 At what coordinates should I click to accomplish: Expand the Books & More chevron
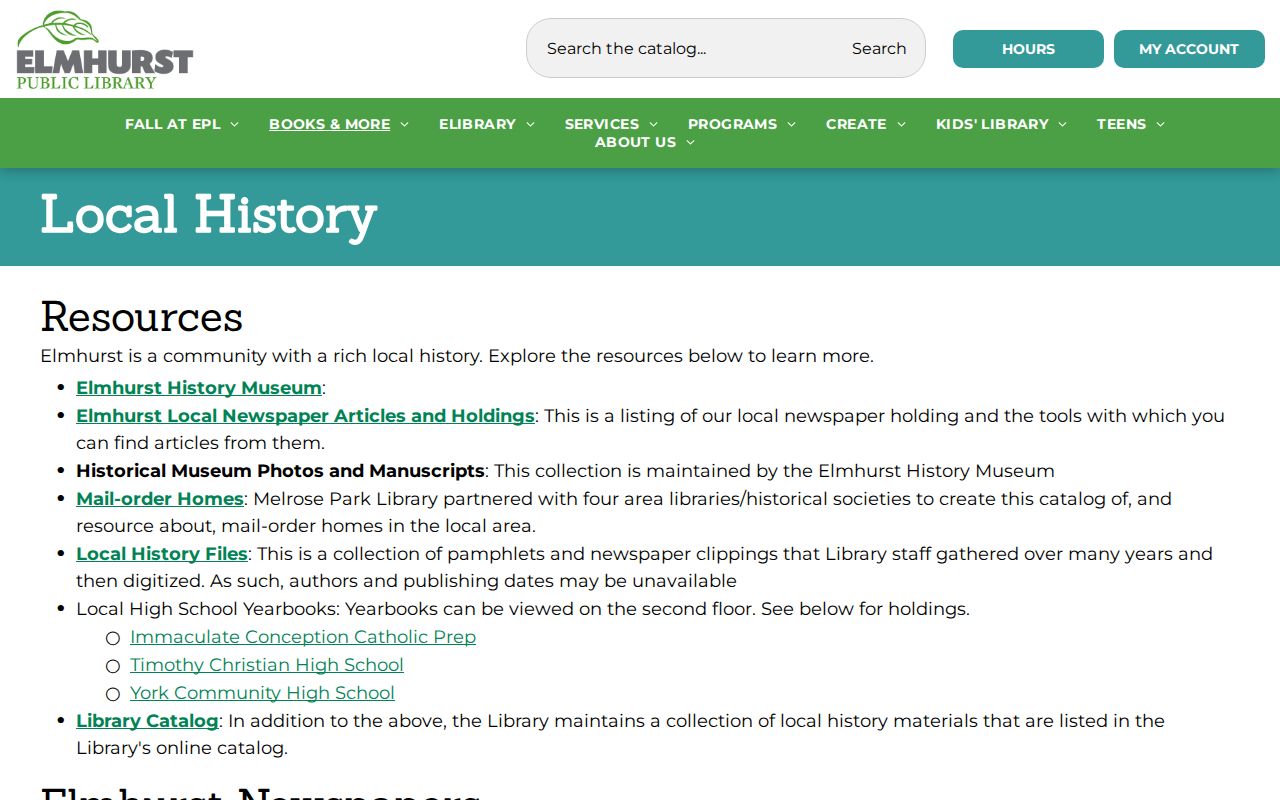click(x=404, y=124)
